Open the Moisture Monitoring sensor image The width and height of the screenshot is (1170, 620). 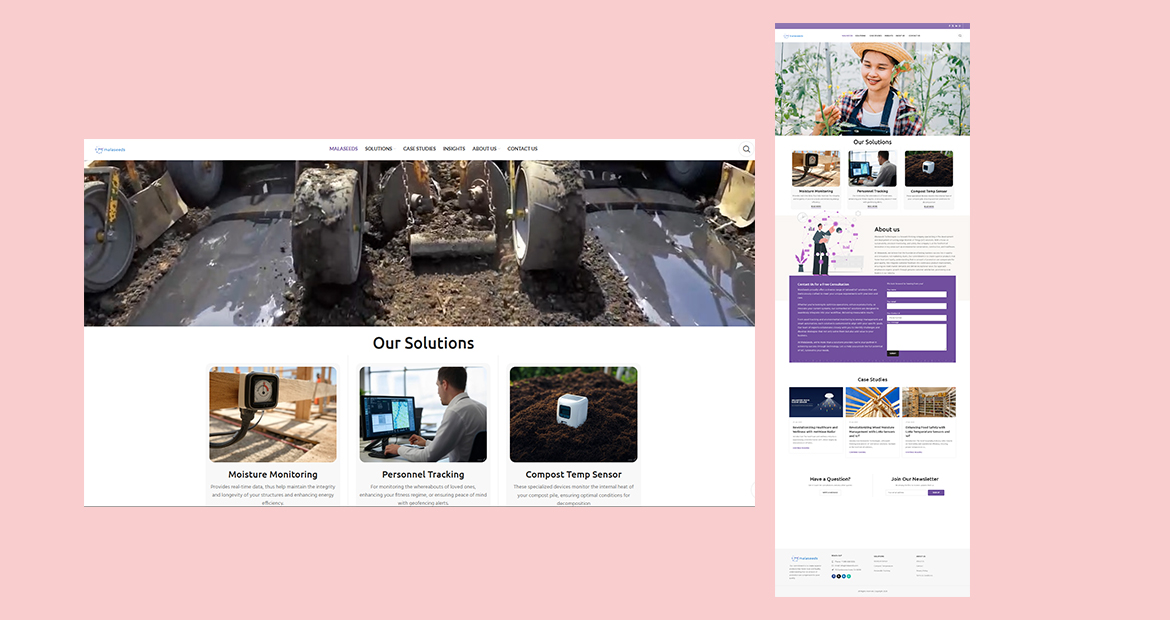pyautogui.click(x=273, y=414)
